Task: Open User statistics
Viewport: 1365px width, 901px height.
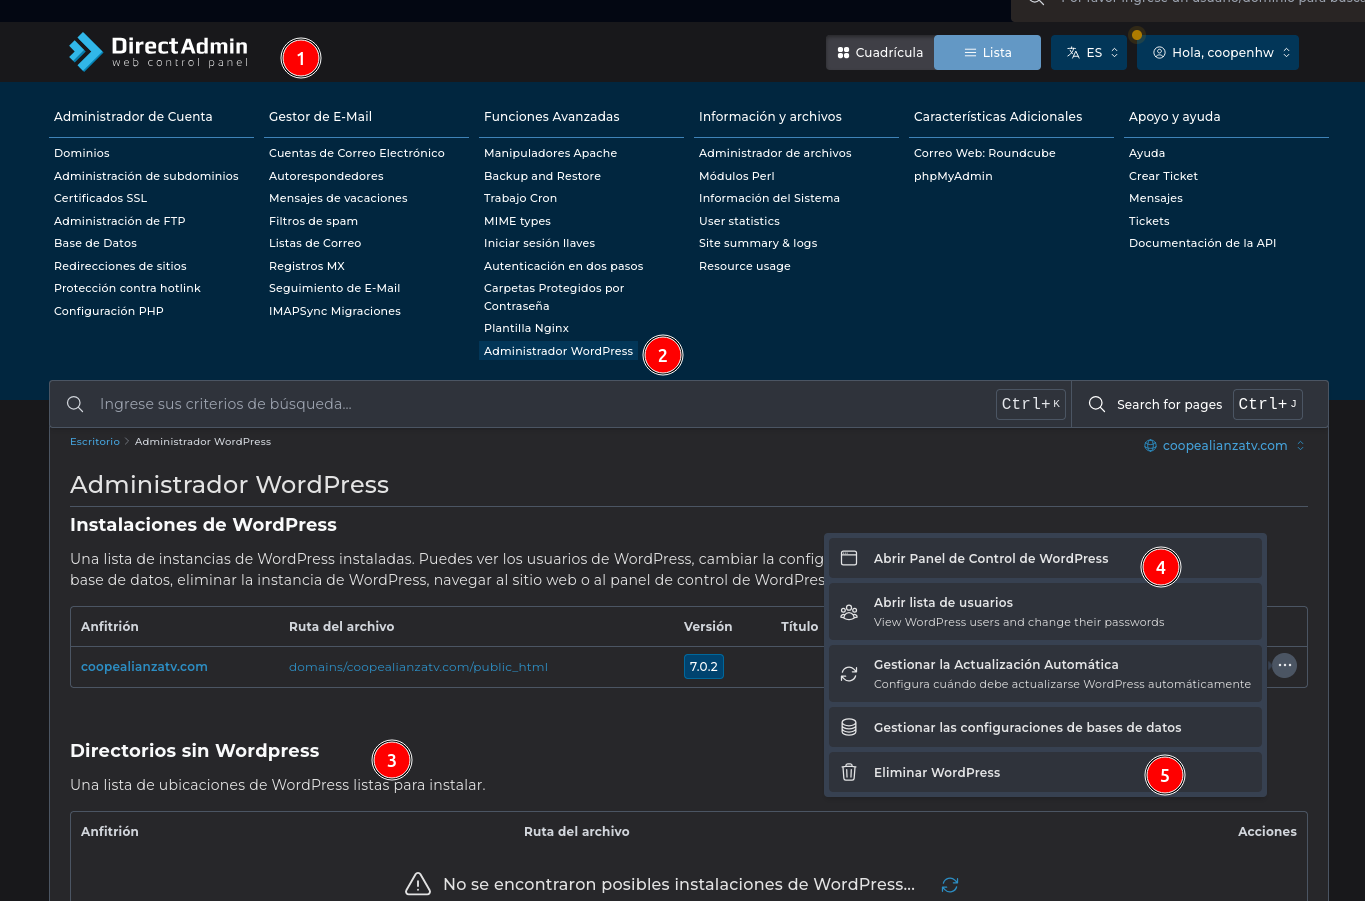Action: 739,221
